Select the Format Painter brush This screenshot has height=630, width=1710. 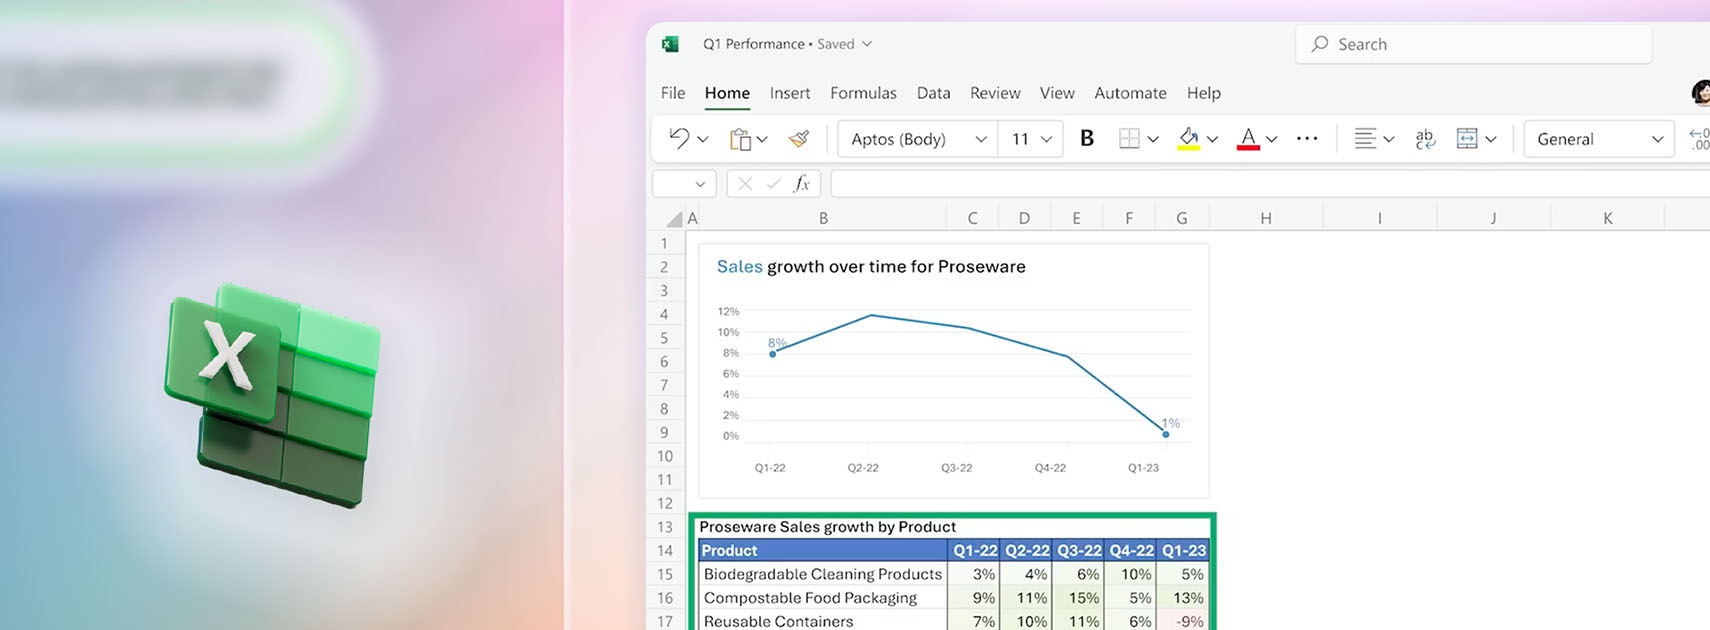(798, 139)
